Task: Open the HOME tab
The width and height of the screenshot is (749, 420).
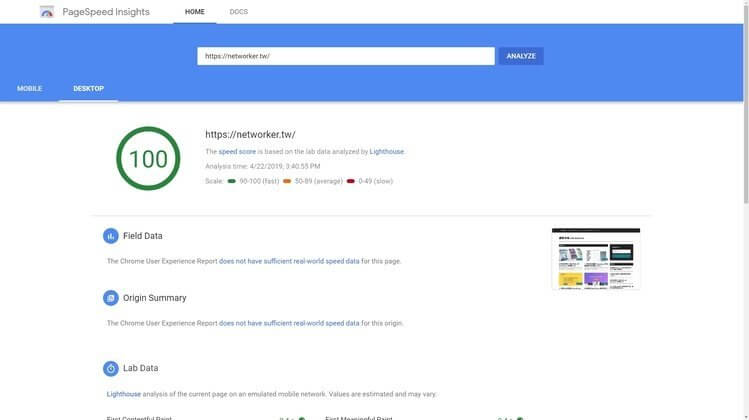Action: point(194,12)
